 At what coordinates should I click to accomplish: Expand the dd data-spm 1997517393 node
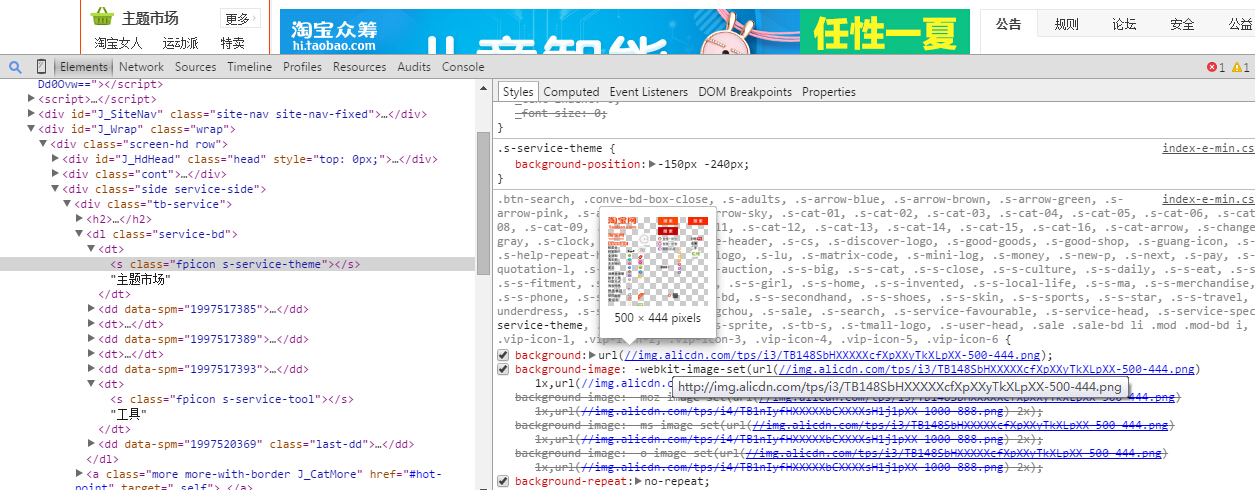click(x=91, y=369)
